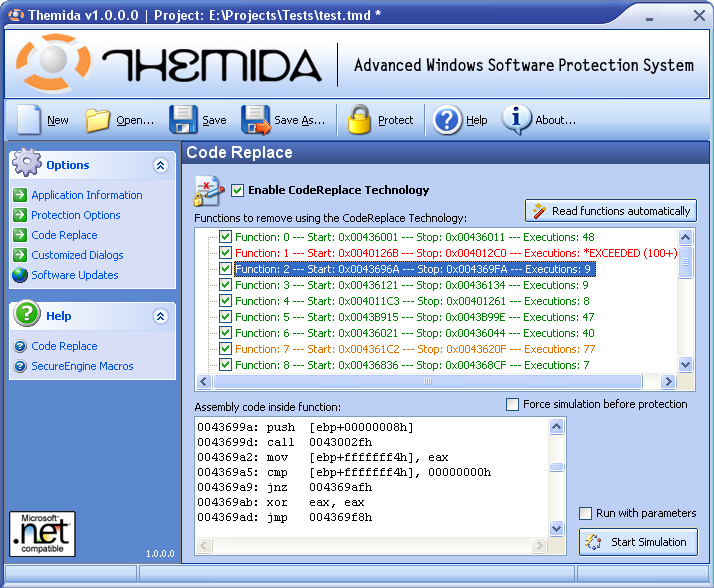
Task: Click the Themida title bar app icon
Action: tap(16, 15)
